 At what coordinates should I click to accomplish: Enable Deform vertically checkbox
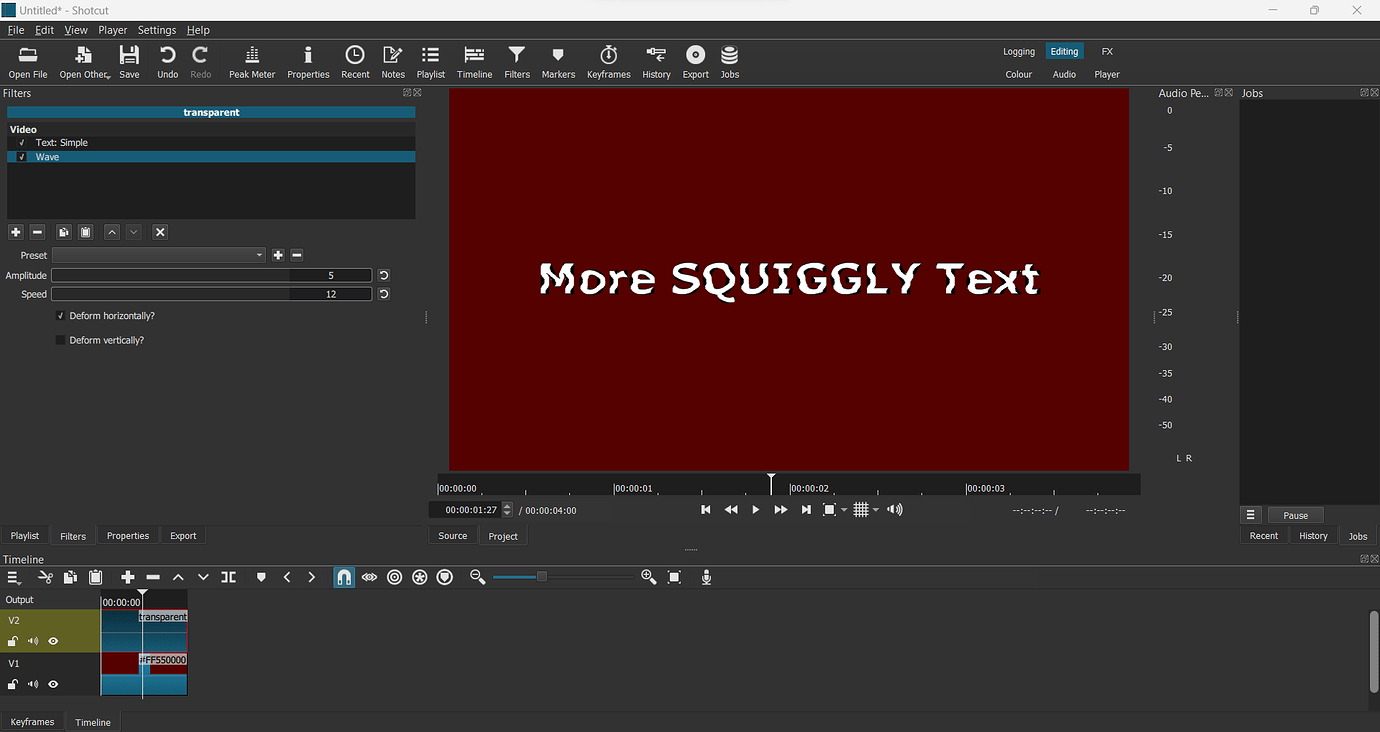tap(60, 339)
